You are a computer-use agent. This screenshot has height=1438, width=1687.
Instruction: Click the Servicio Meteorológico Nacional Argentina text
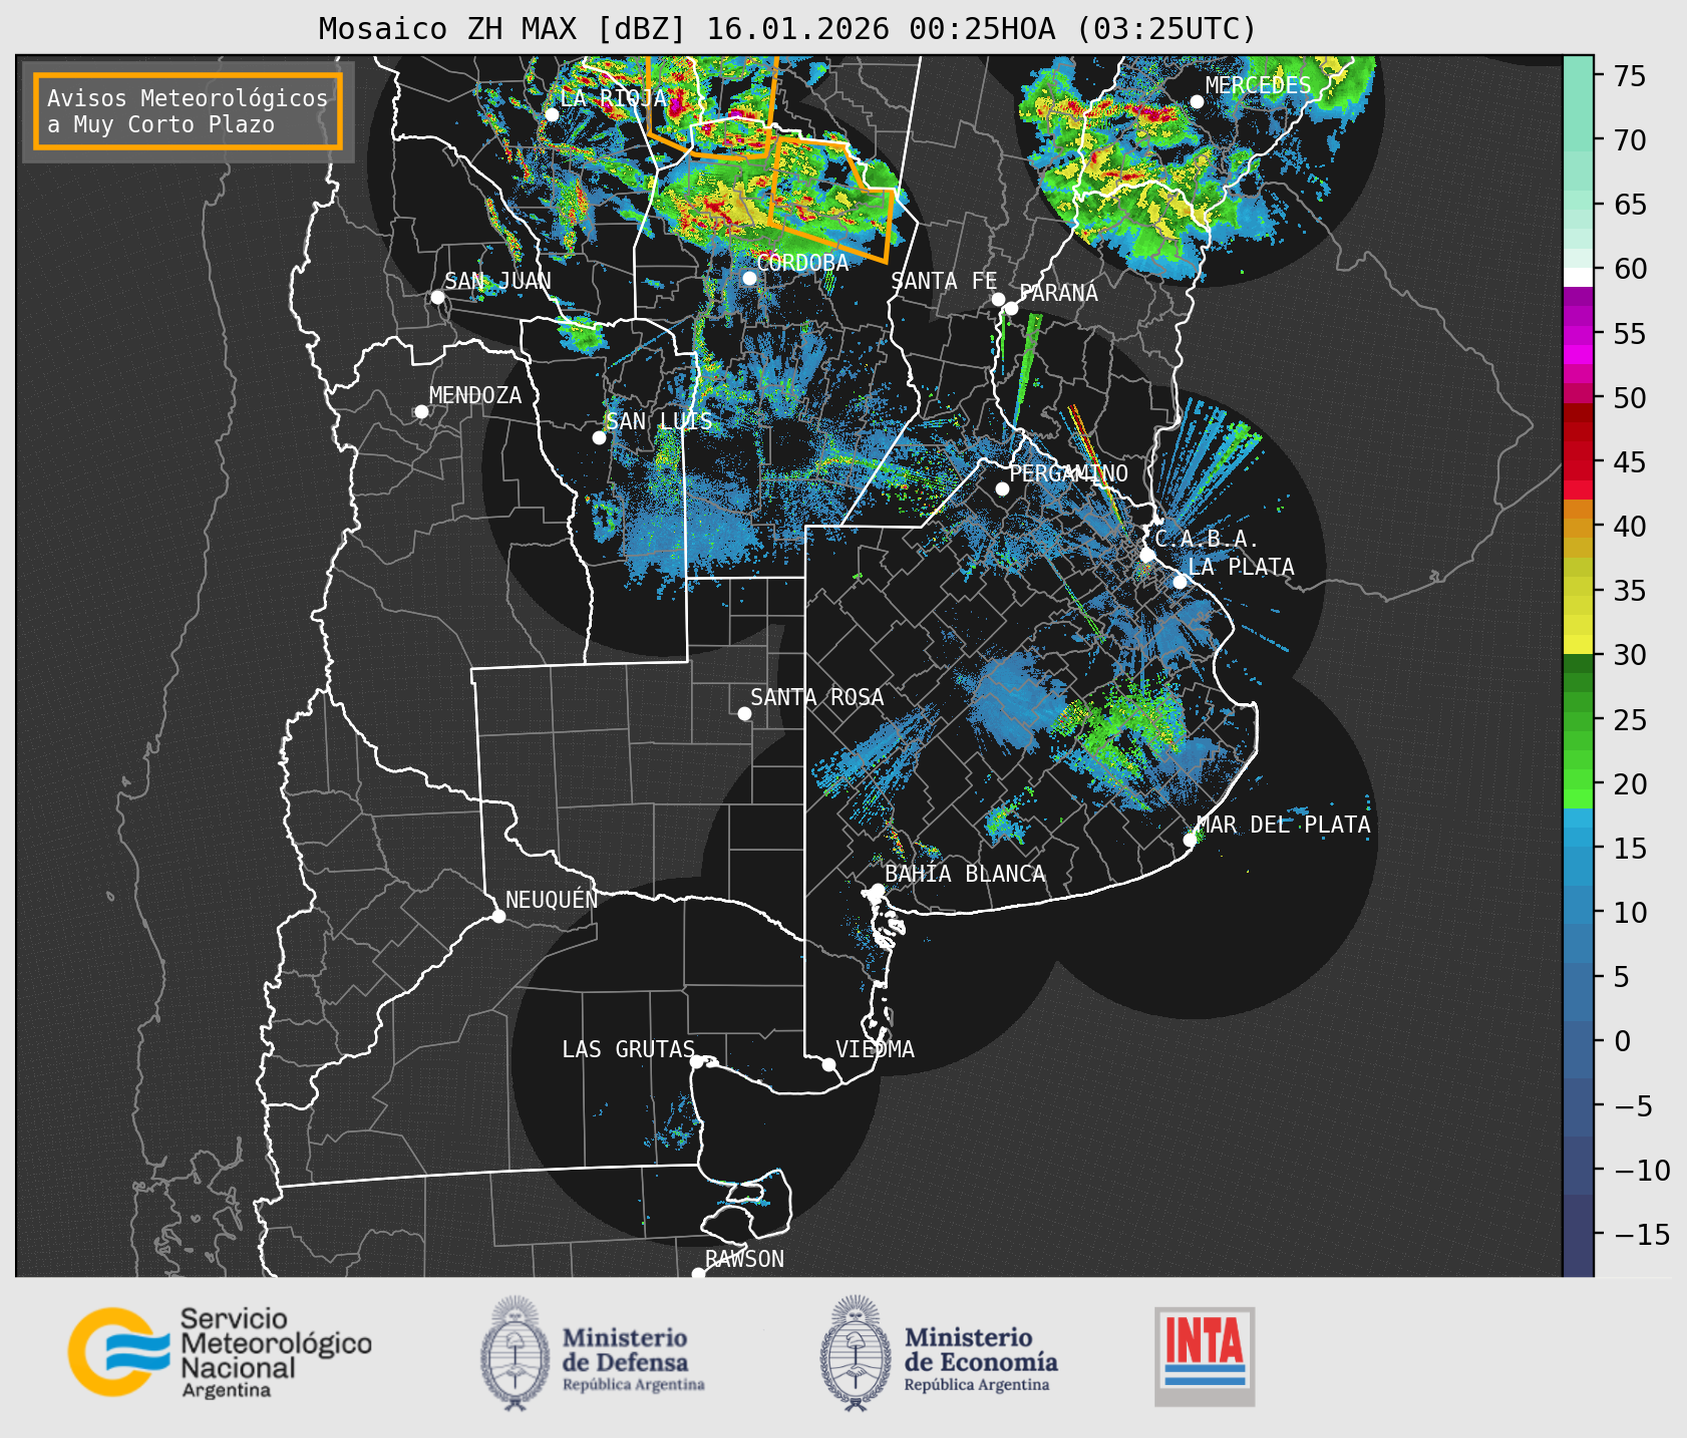click(x=275, y=1353)
